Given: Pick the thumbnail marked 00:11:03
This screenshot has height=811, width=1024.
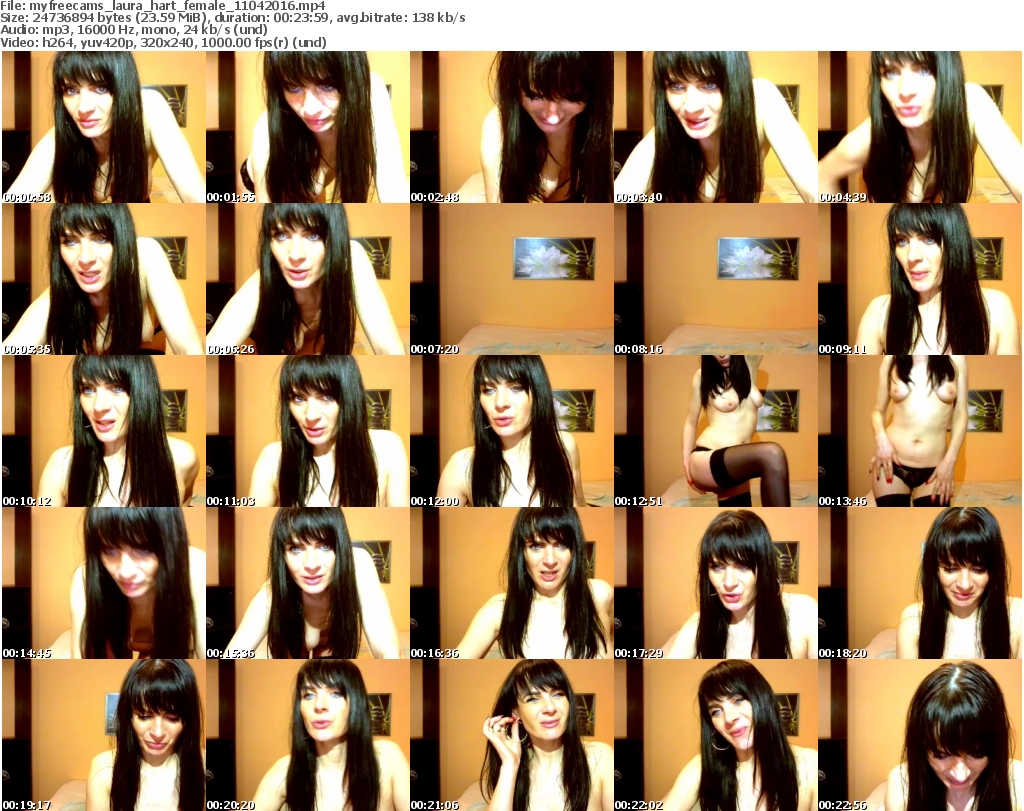Looking at the screenshot, I should (308, 431).
